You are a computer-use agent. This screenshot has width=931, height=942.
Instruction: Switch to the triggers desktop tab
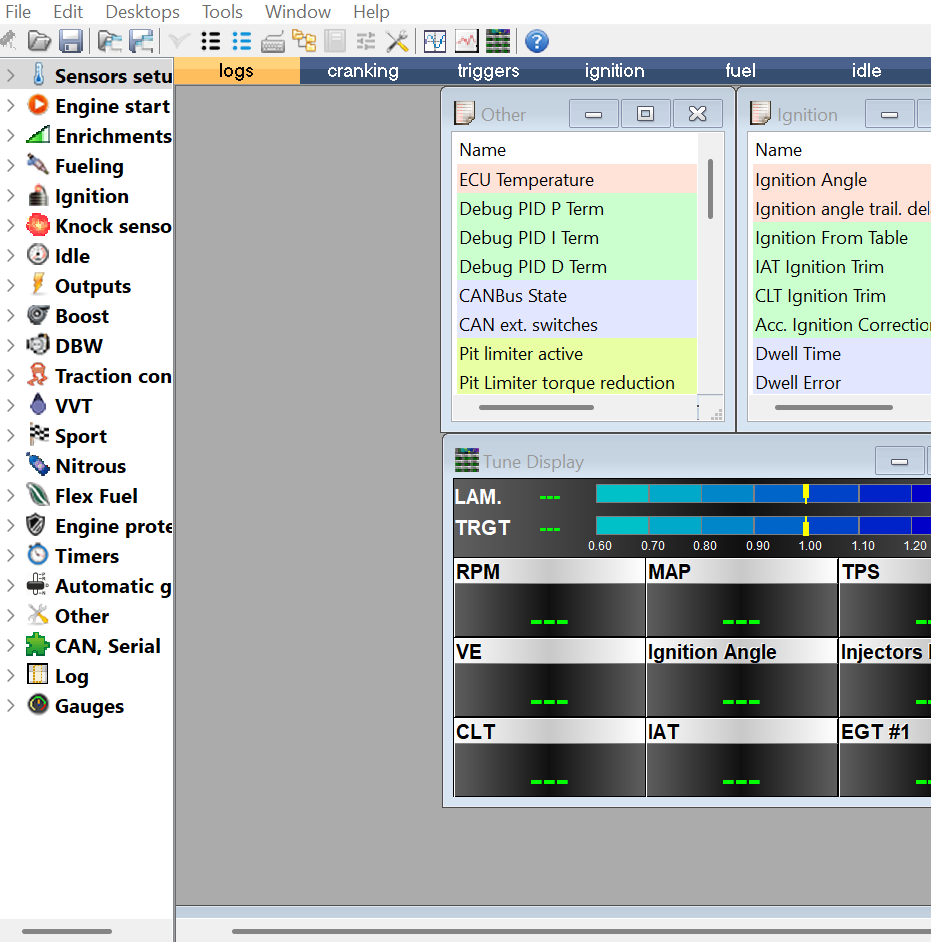[x=488, y=71]
